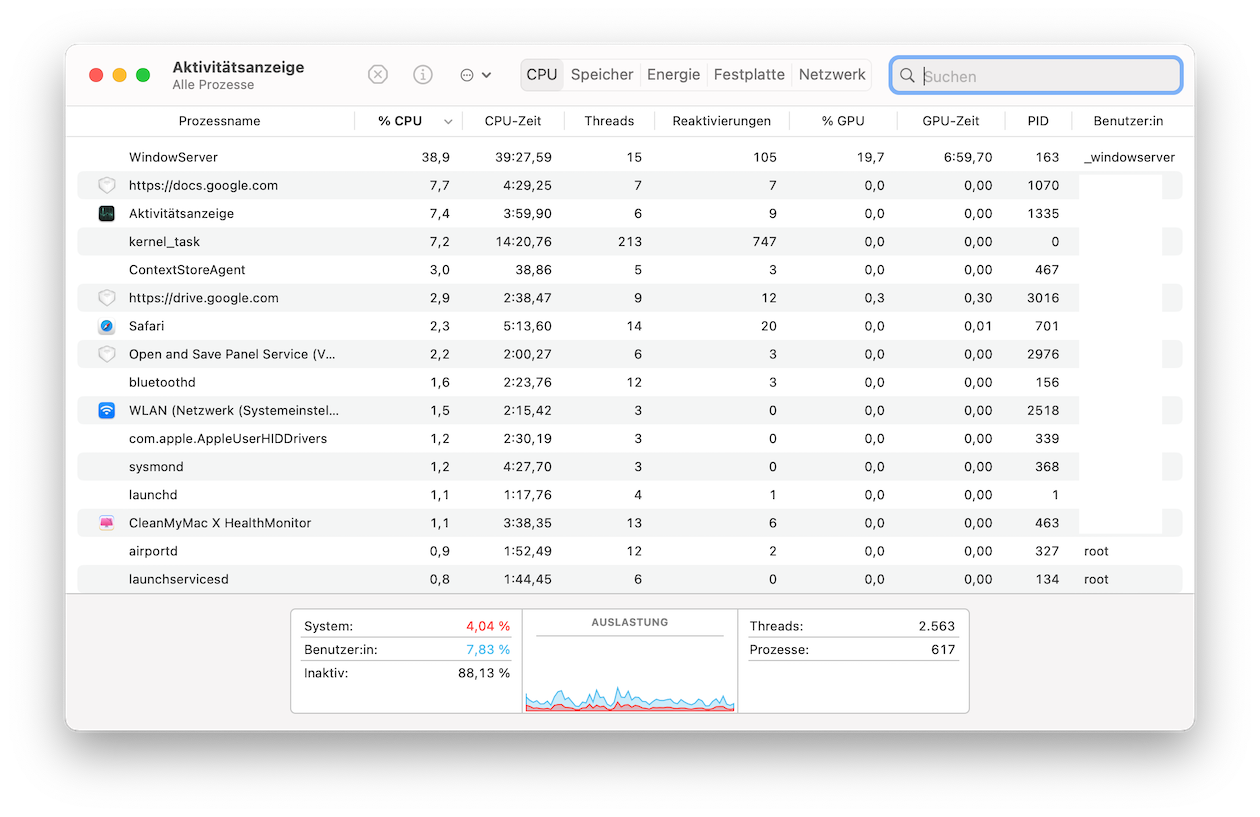The width and height of the screenshot is (1260, 817).
Task: Sort by Threads column header
Action: [609, 121]
